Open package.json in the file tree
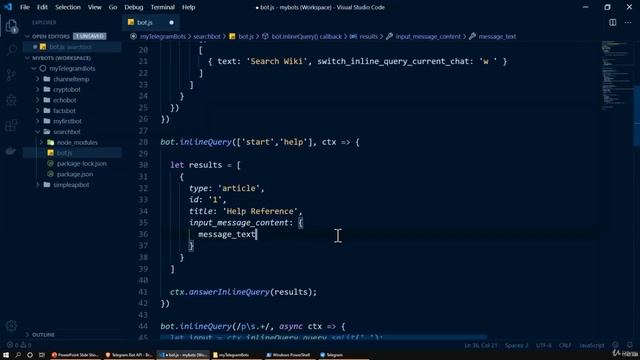The image size is (640, 360). point(75,174)
